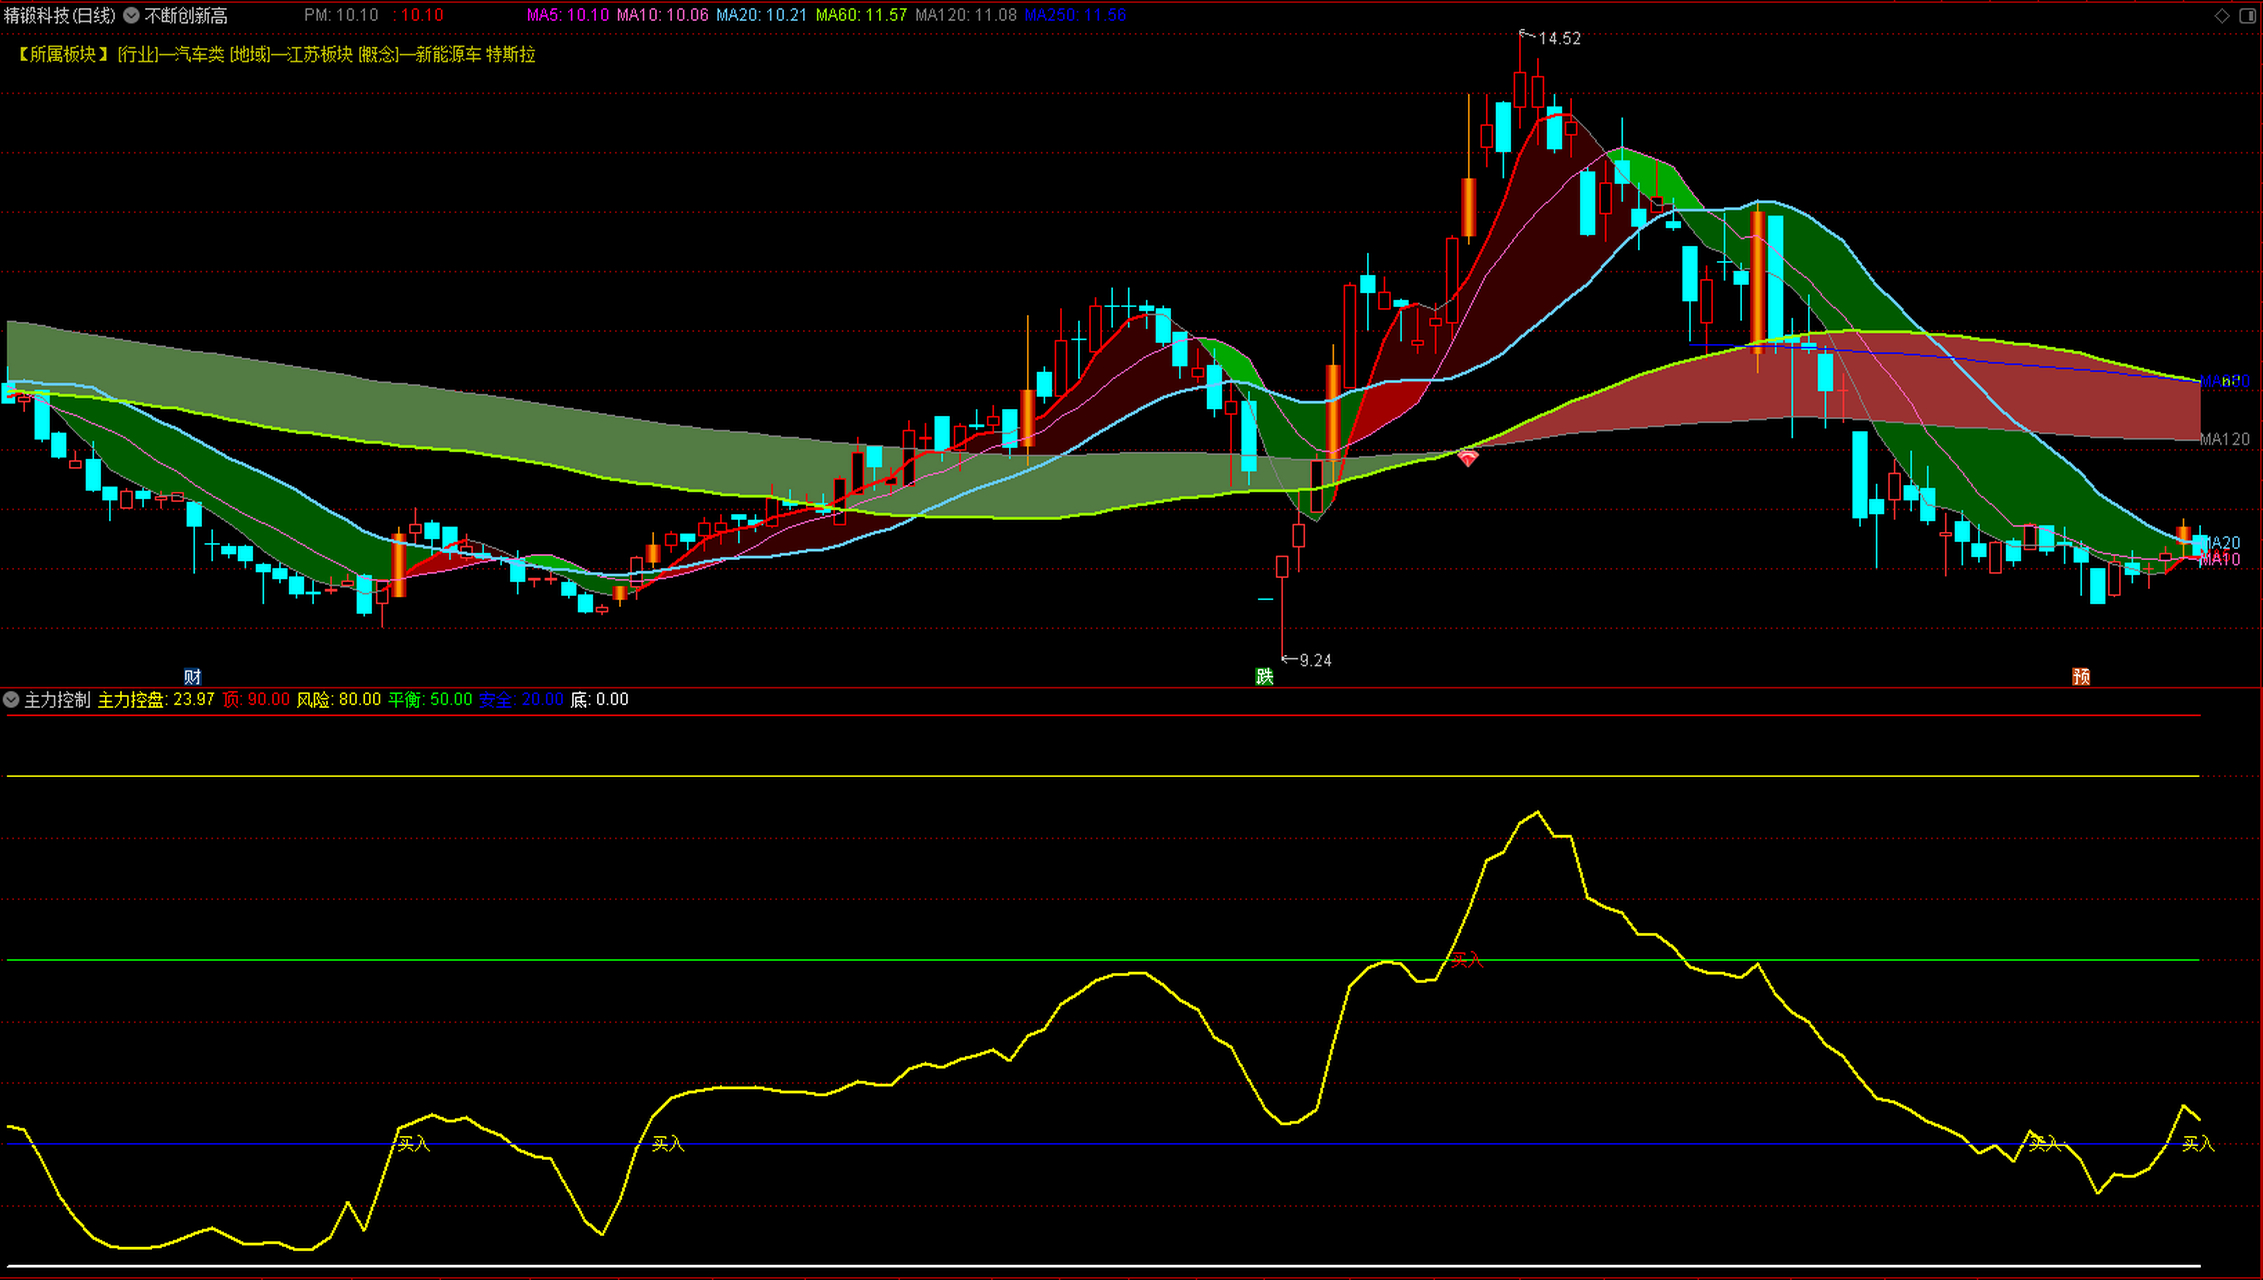Click the diamond icon at chart top-right
Image resolution: width=2263 pixels, height=1280 pixels.
pyautogui.click(x=2222, y=15)
